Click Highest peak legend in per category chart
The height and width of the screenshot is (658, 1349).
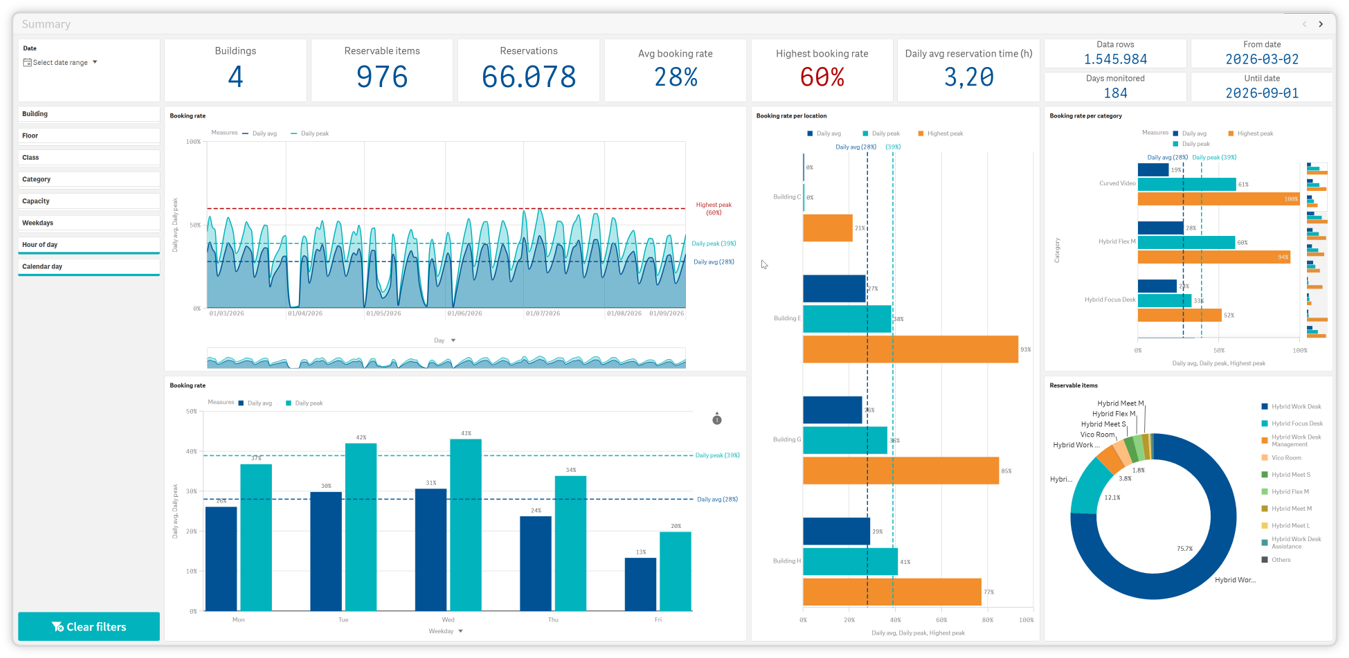[1250, 133]
